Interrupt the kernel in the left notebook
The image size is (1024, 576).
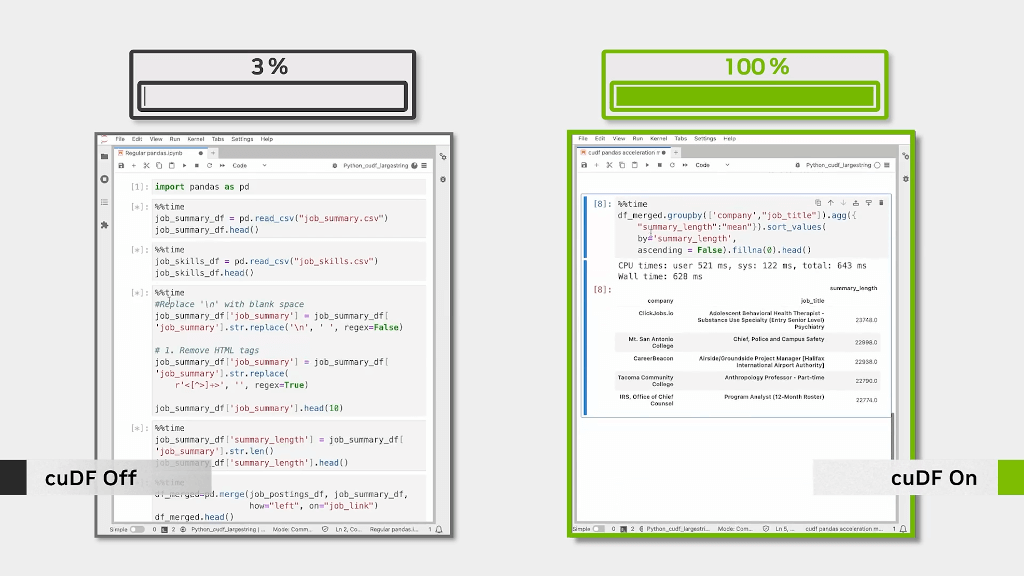click(196, 165)
